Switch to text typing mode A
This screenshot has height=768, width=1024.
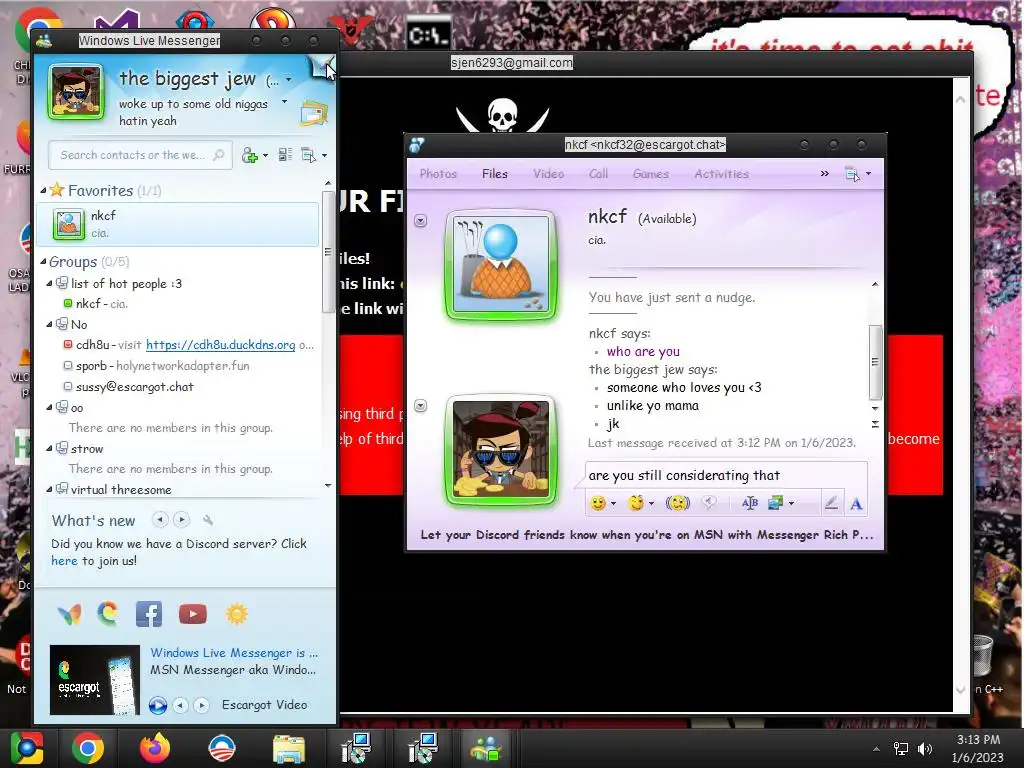(x=856, y=504)
